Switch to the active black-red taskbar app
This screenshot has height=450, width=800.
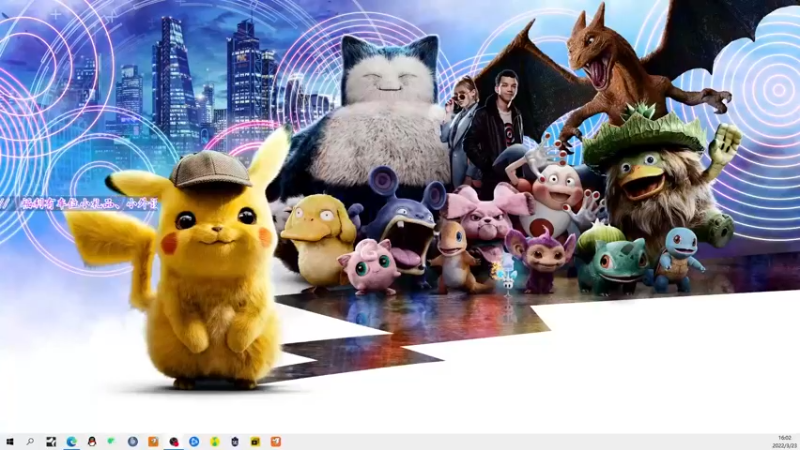[x=174, y=442]
